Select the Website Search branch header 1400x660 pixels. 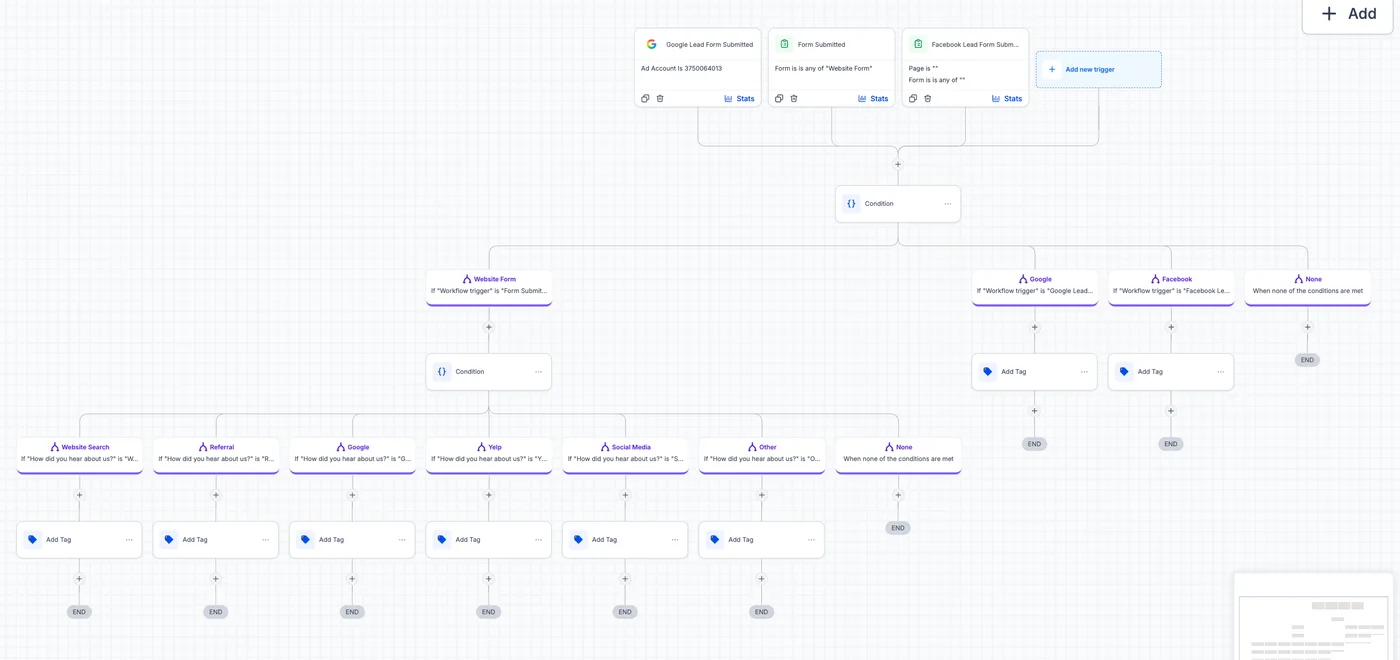point(79,454)
